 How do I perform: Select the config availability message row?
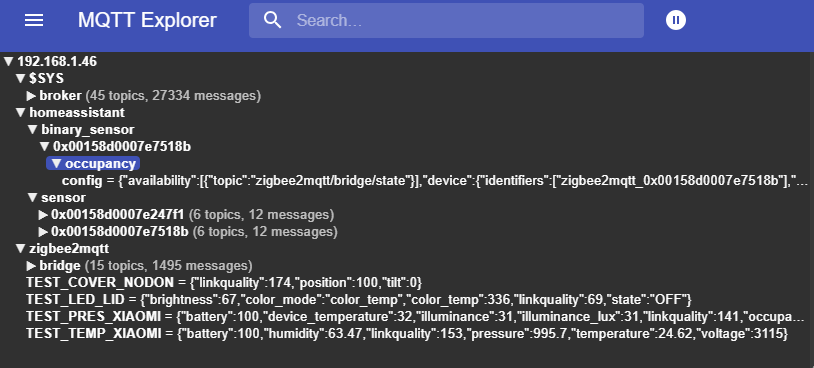[x=435, y=181]
